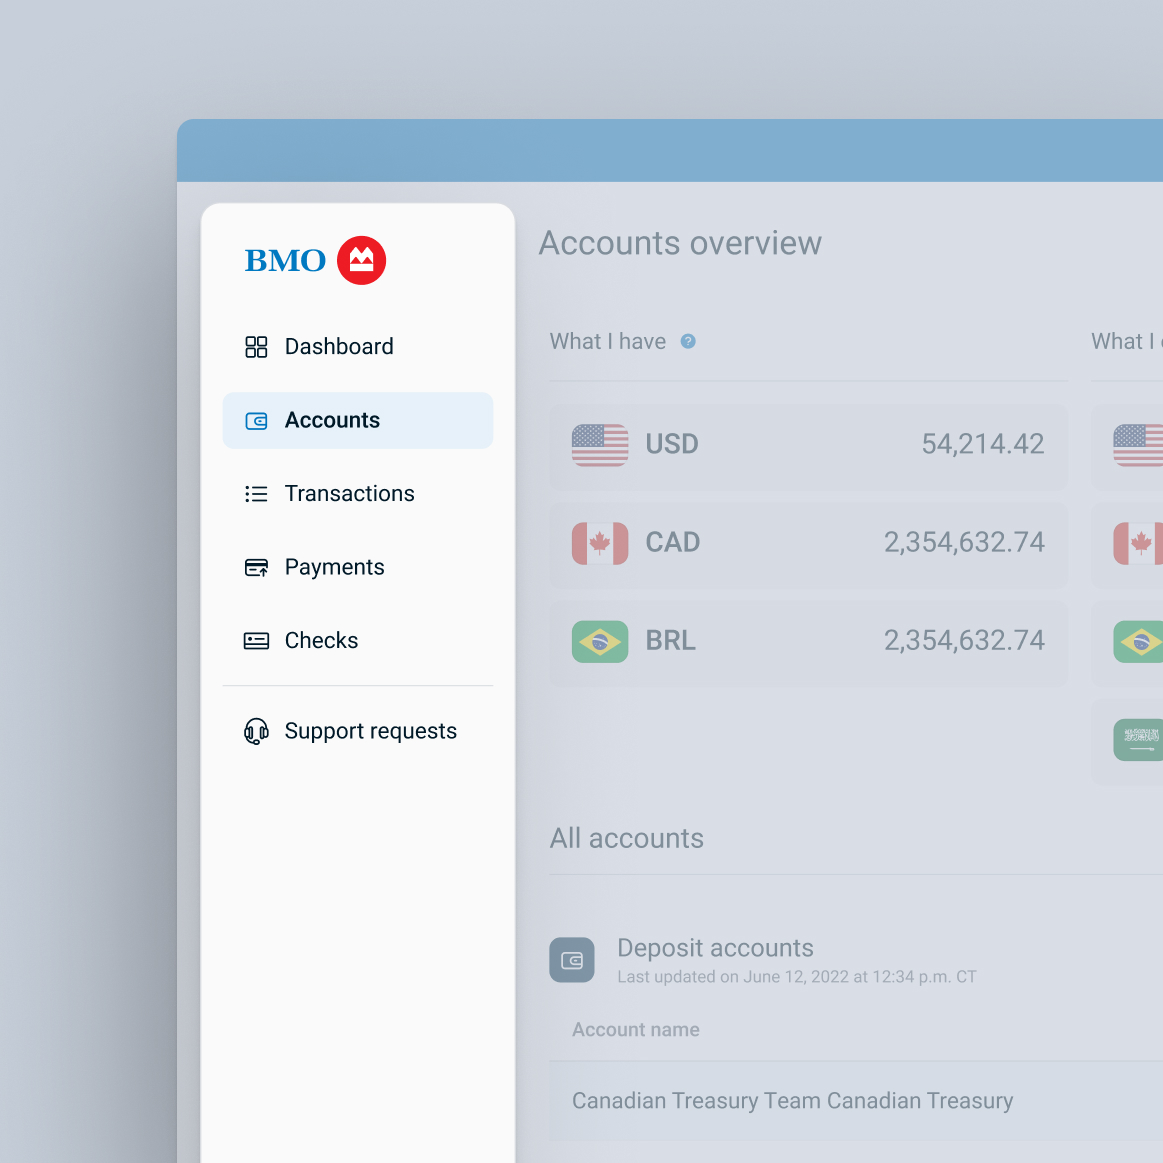Open the Payments icon in sidebar
The image size is (1163, 1163).
point(257,567)
